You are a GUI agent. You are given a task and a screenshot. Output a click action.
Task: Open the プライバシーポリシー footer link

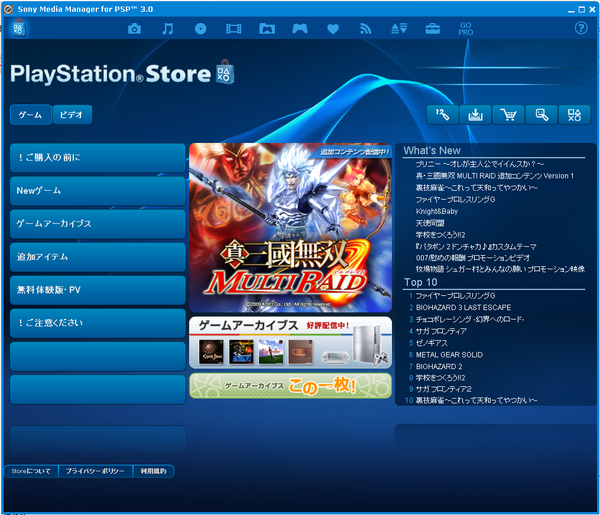click(95, 471)
